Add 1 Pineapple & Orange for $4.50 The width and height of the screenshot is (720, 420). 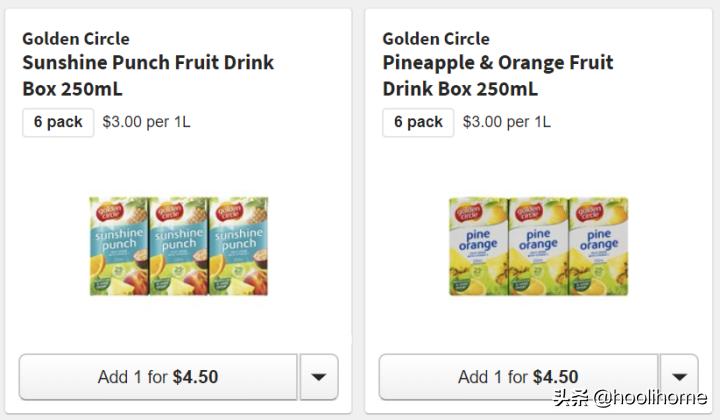pos(518,377)
